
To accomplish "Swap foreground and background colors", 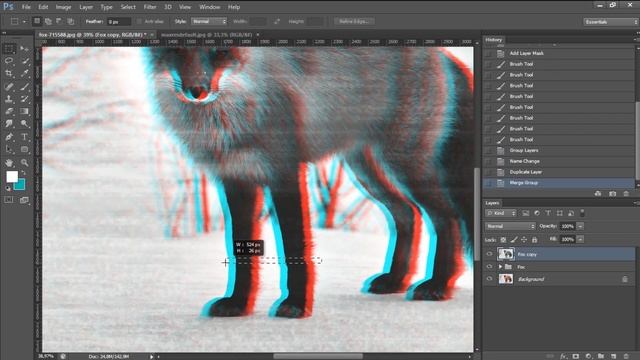I will point(23,173).
